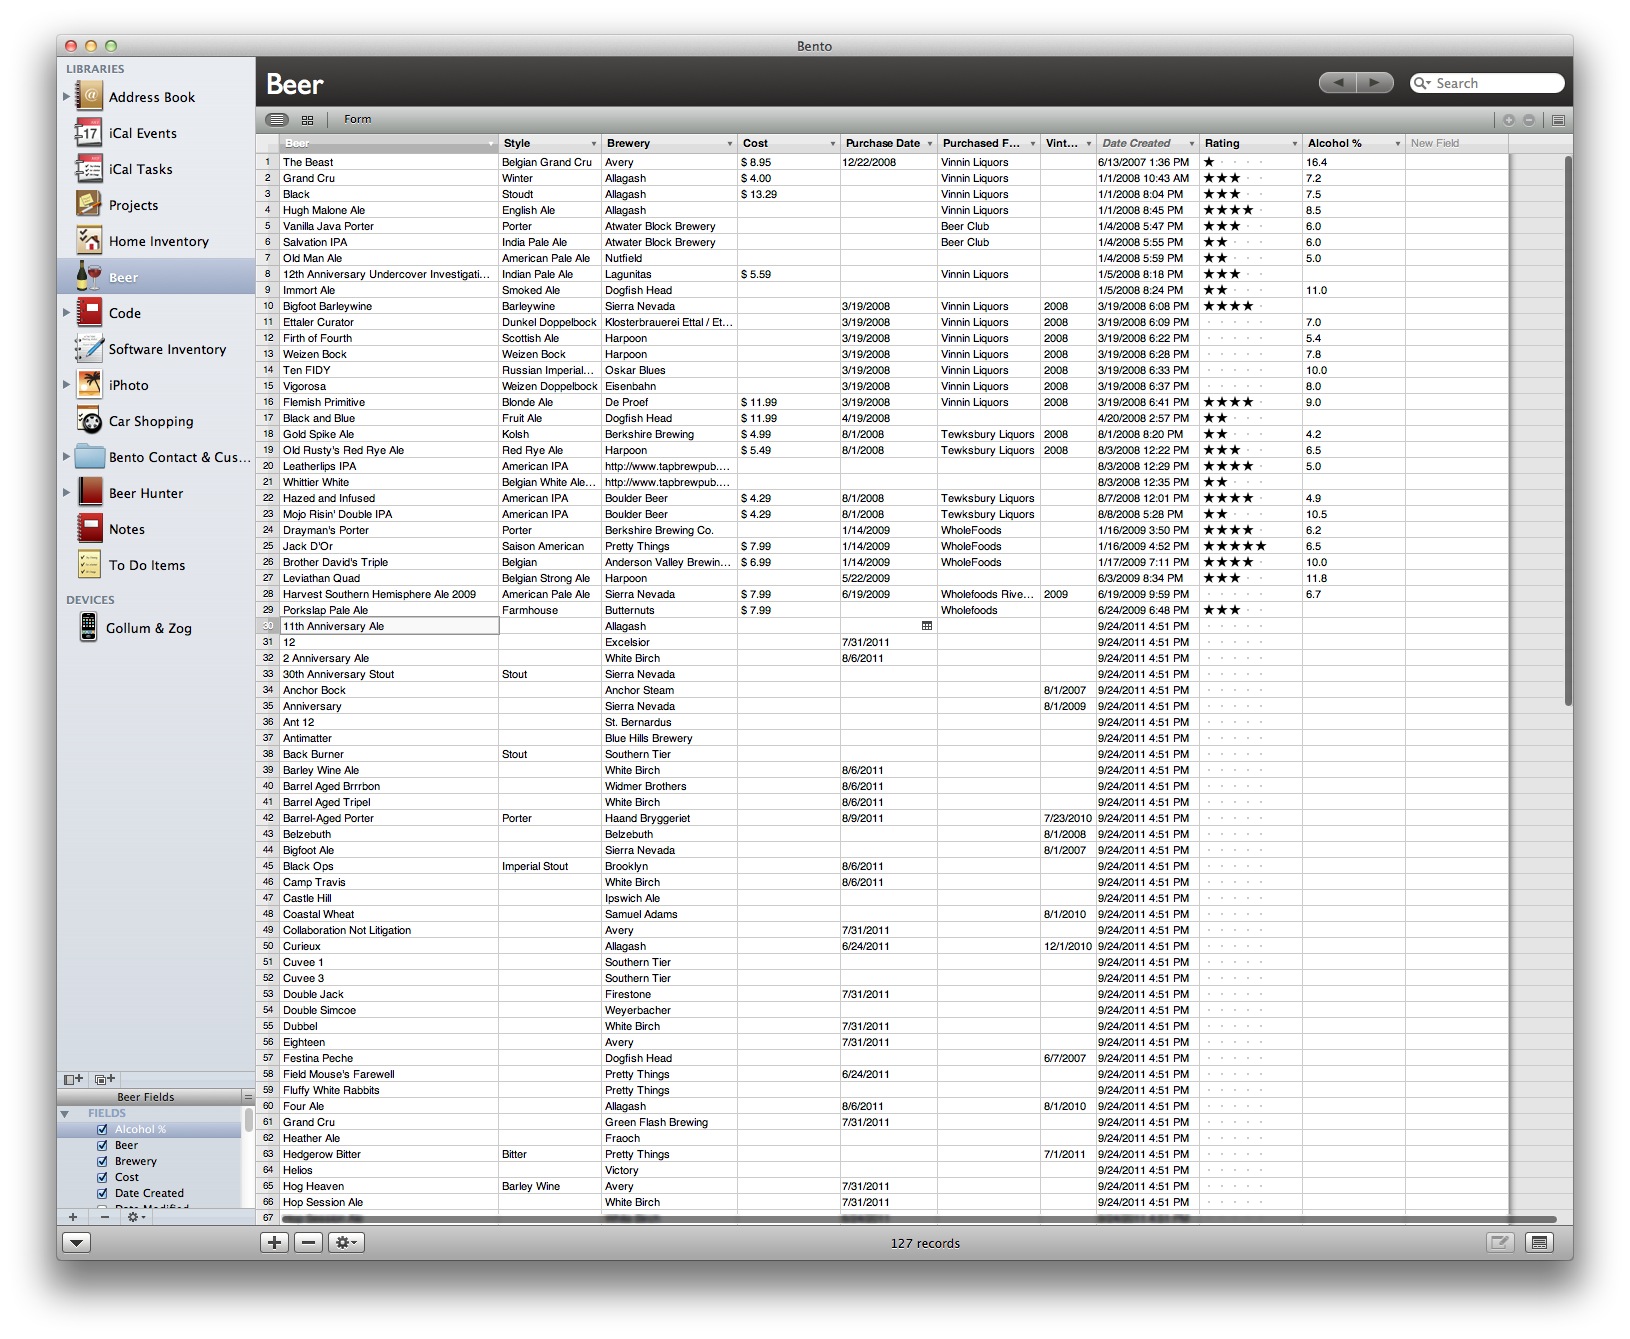Remove field with small minus in Fields panel
The image size is (1630, 1339).
(105, 1217)
